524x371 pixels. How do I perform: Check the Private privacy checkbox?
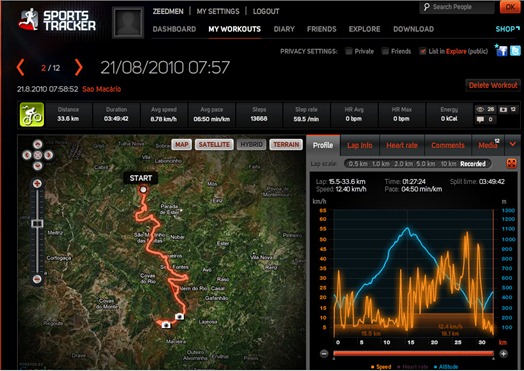pos(349,51)
